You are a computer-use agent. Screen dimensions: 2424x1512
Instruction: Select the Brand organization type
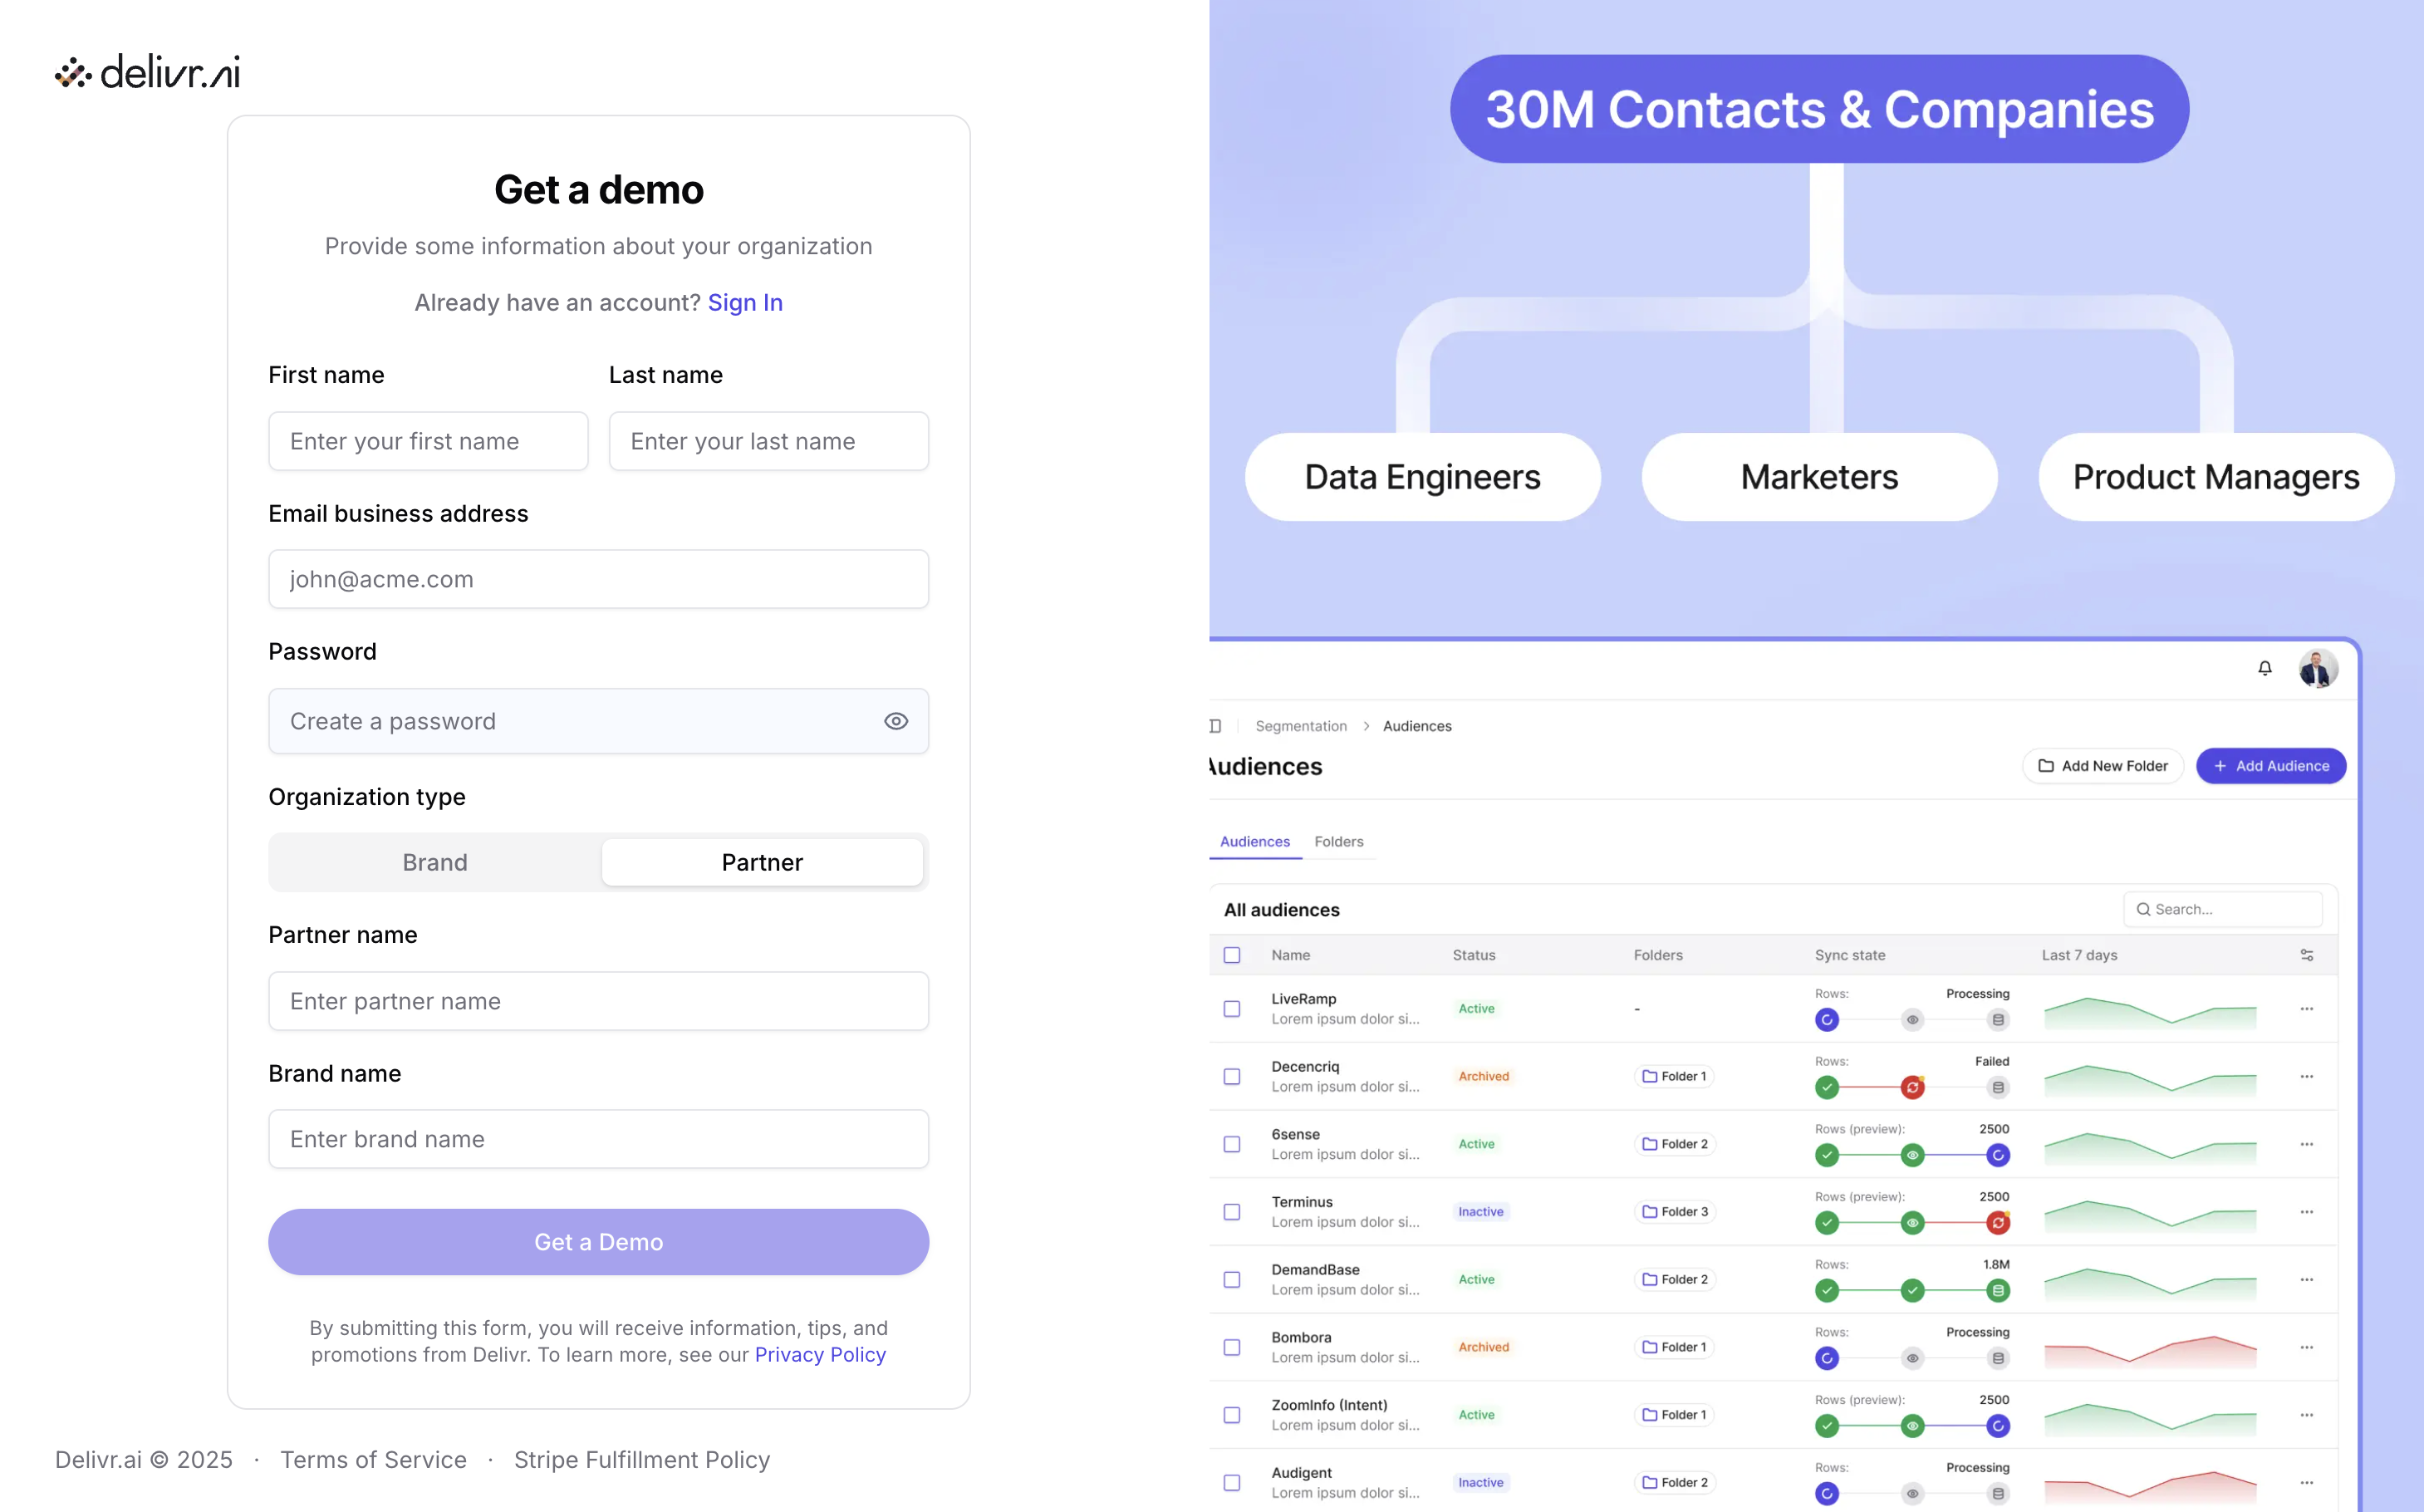point(435,862)
